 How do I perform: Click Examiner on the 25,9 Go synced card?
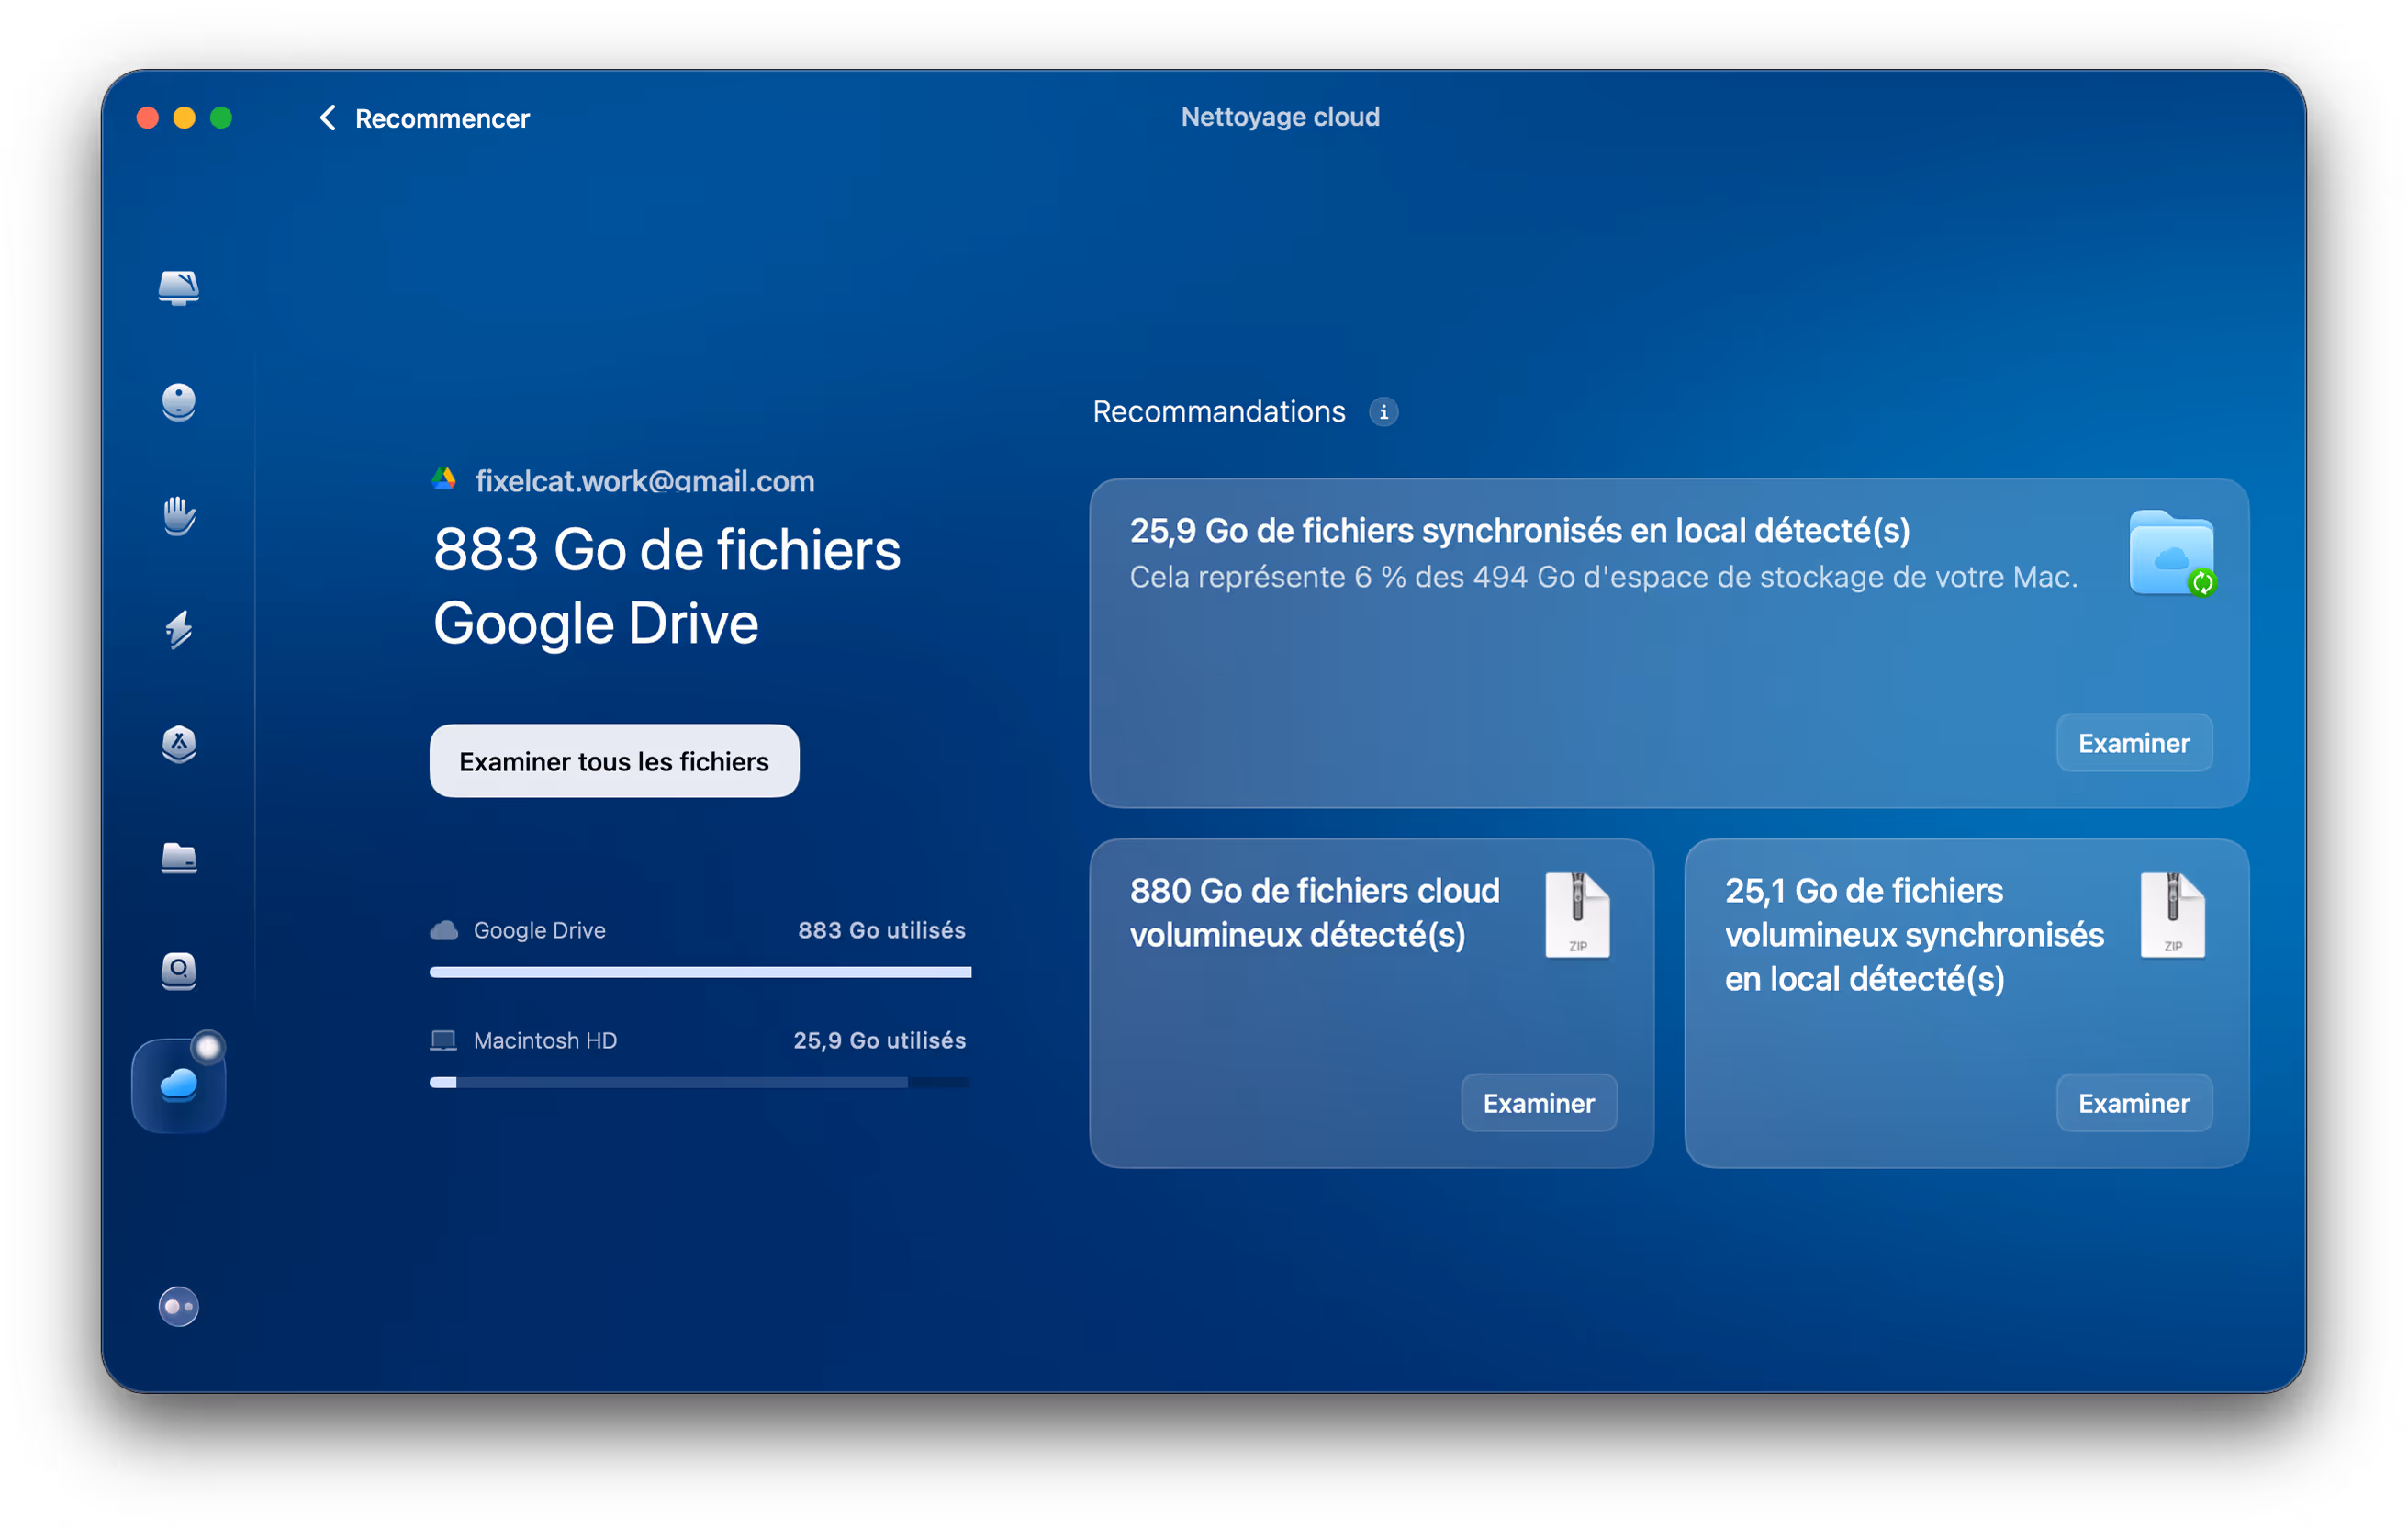2134,743
